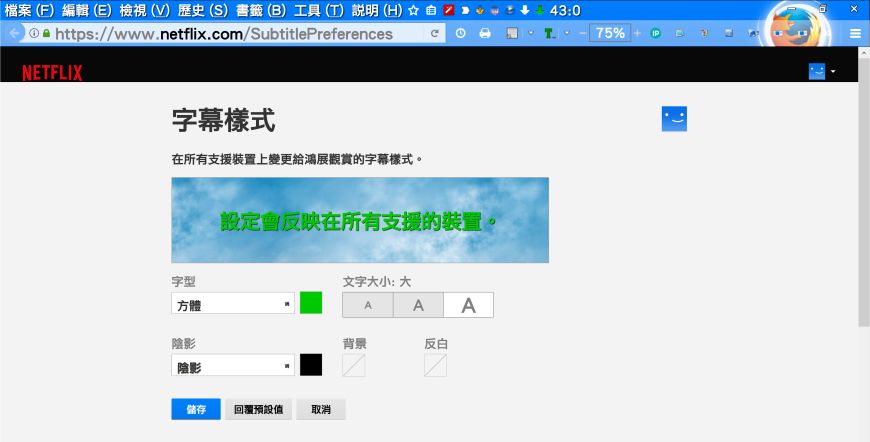Image resolution: width=870 pixels, height=442 pixels.
Task: Open the Firefox hamburger menu
Action: point(856,33)
